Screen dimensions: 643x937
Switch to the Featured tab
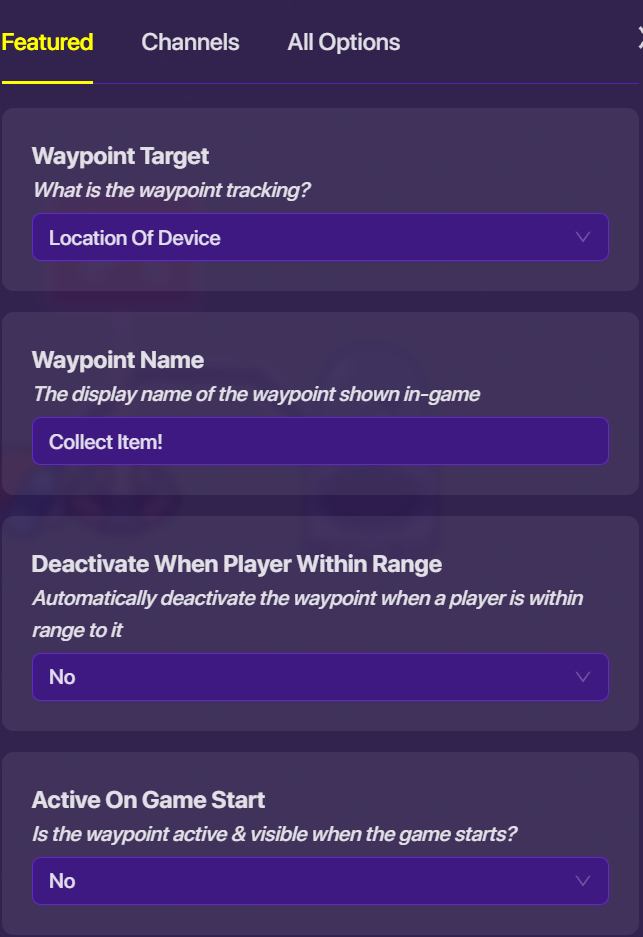[47, 42]
